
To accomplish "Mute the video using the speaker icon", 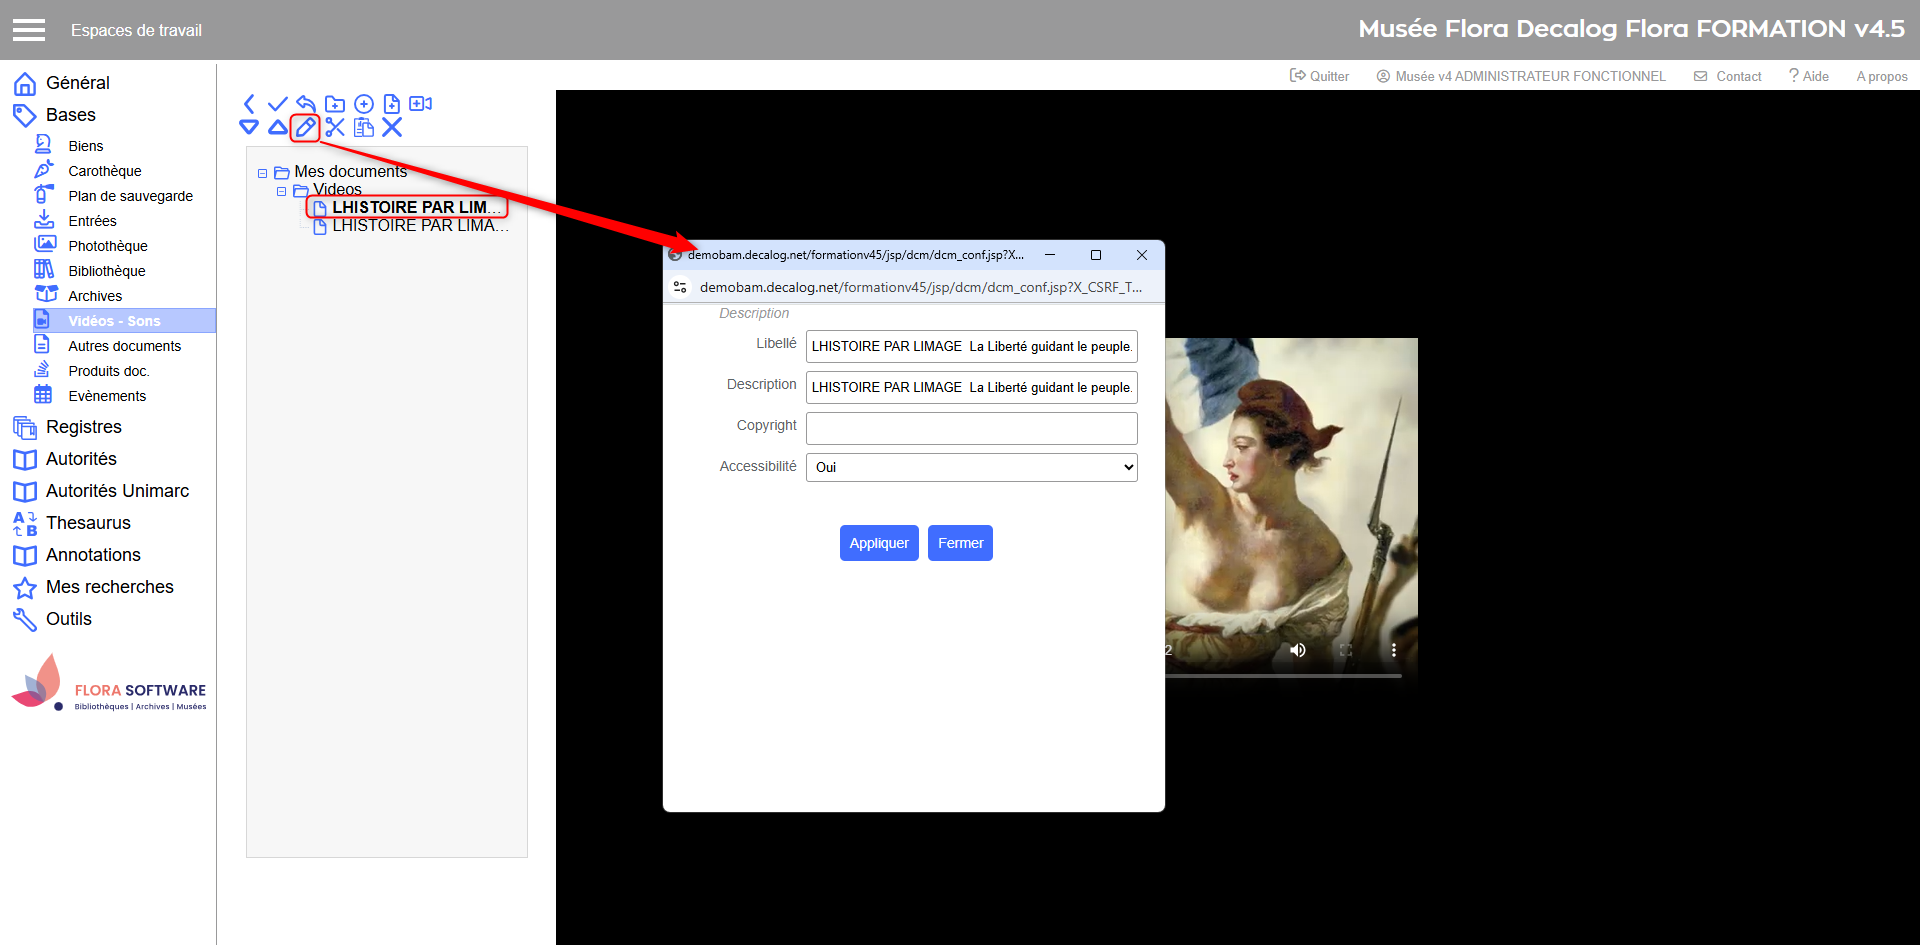I will [1298, 650].
